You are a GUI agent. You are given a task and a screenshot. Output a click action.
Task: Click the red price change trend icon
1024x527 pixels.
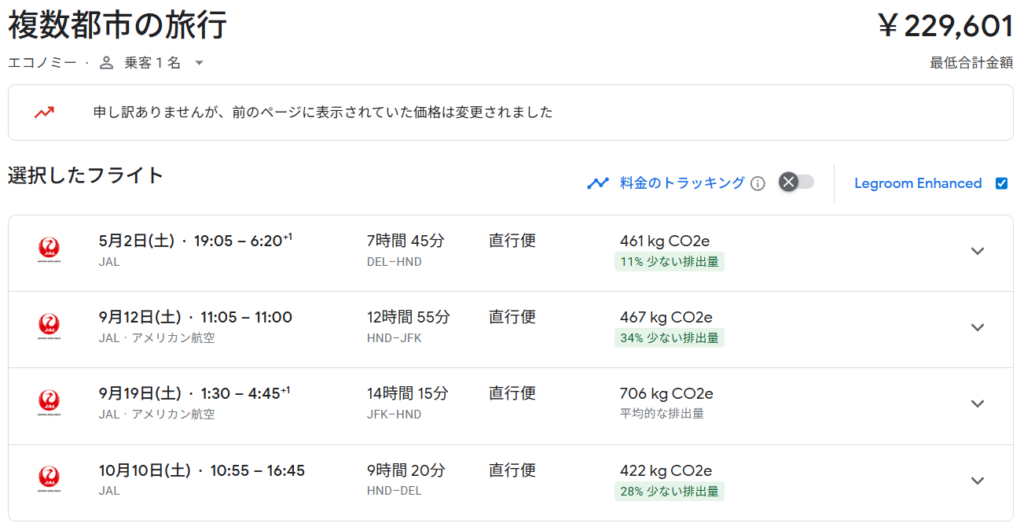44,112
